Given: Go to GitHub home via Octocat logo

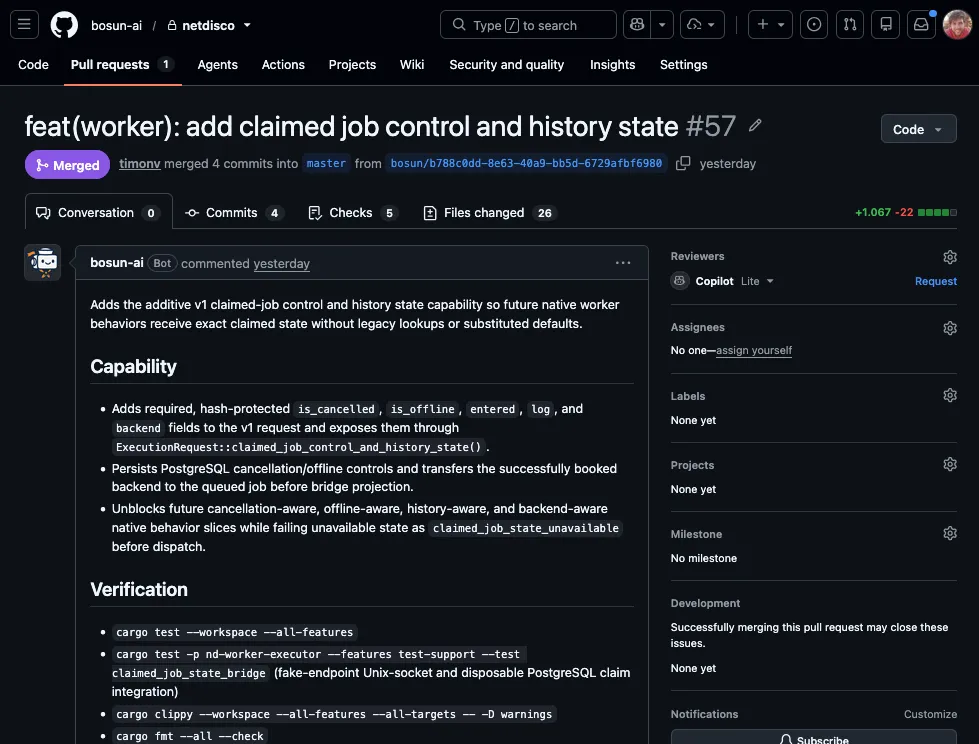Looking at the screenshot, I should (64, 25).
